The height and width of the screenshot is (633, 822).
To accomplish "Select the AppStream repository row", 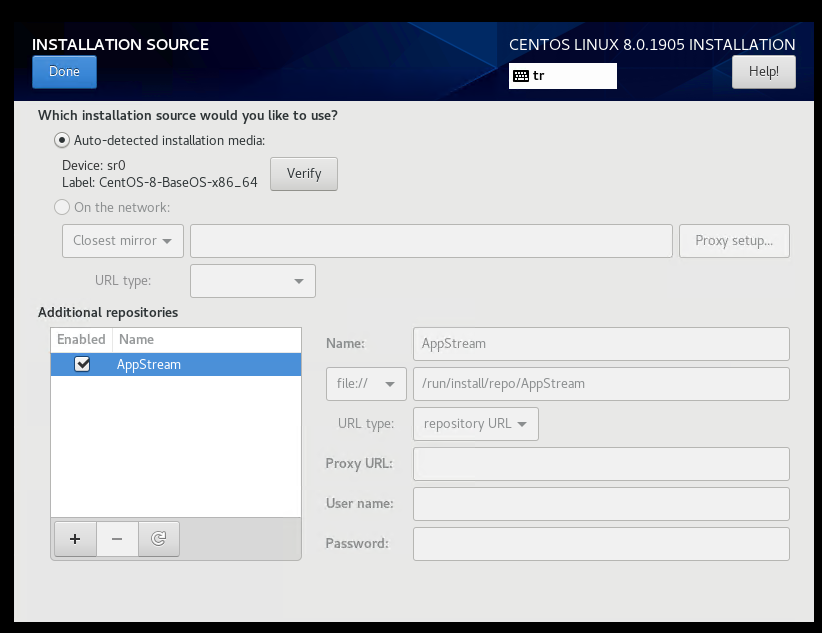I will 176,364.
